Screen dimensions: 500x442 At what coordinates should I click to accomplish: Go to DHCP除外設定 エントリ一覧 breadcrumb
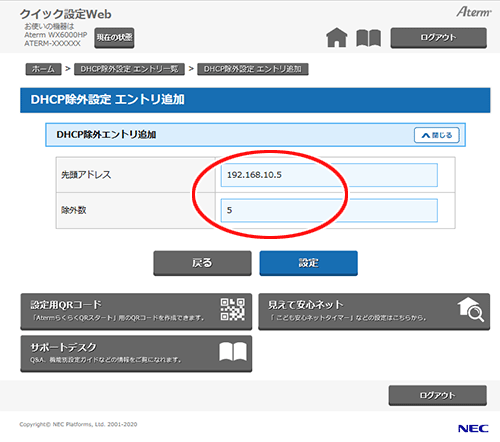[129, 69]
